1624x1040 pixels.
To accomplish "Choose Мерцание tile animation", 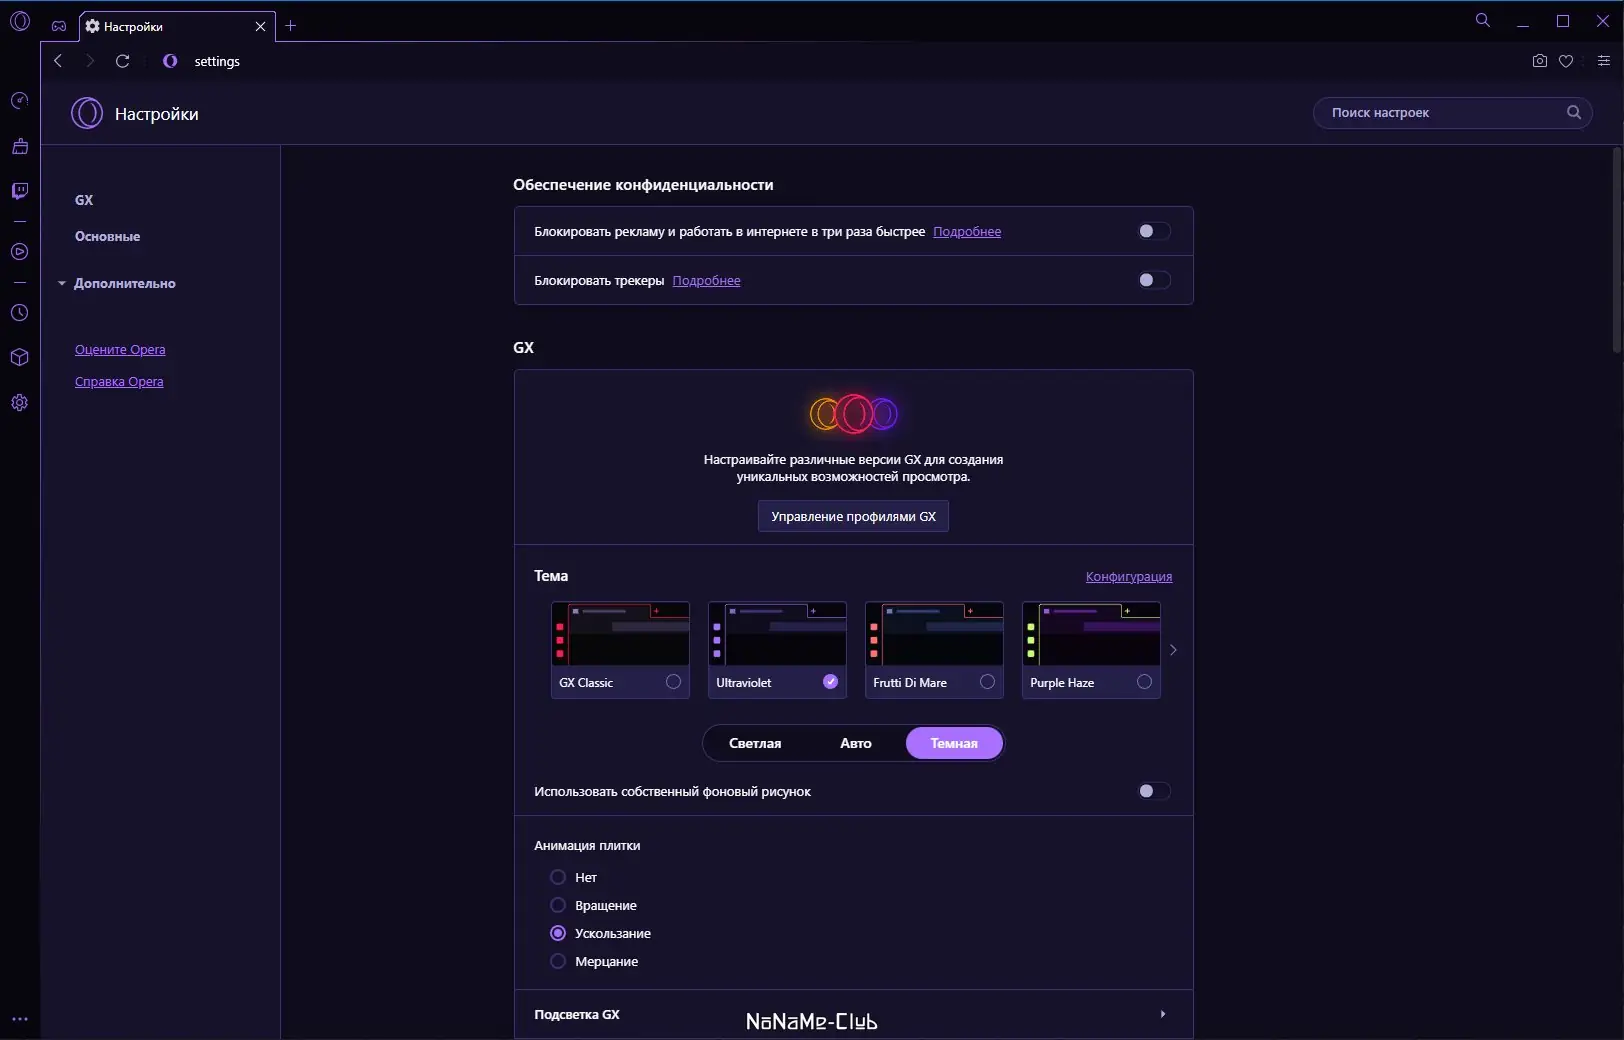I will click(558, 961).
